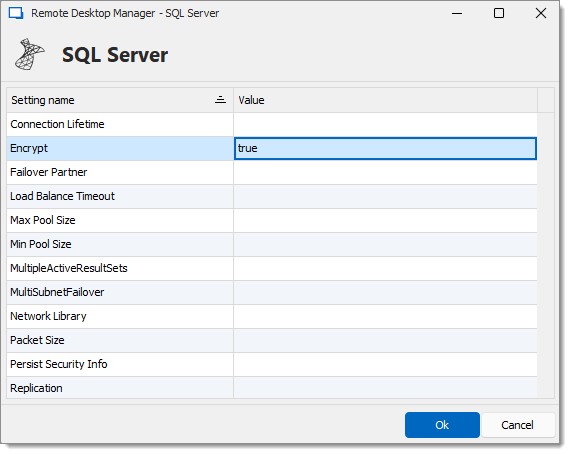Click the Persist Security Info value cell
Image resolution: width=570 pixels, height=454 pixels.
(x=385, y=364)
